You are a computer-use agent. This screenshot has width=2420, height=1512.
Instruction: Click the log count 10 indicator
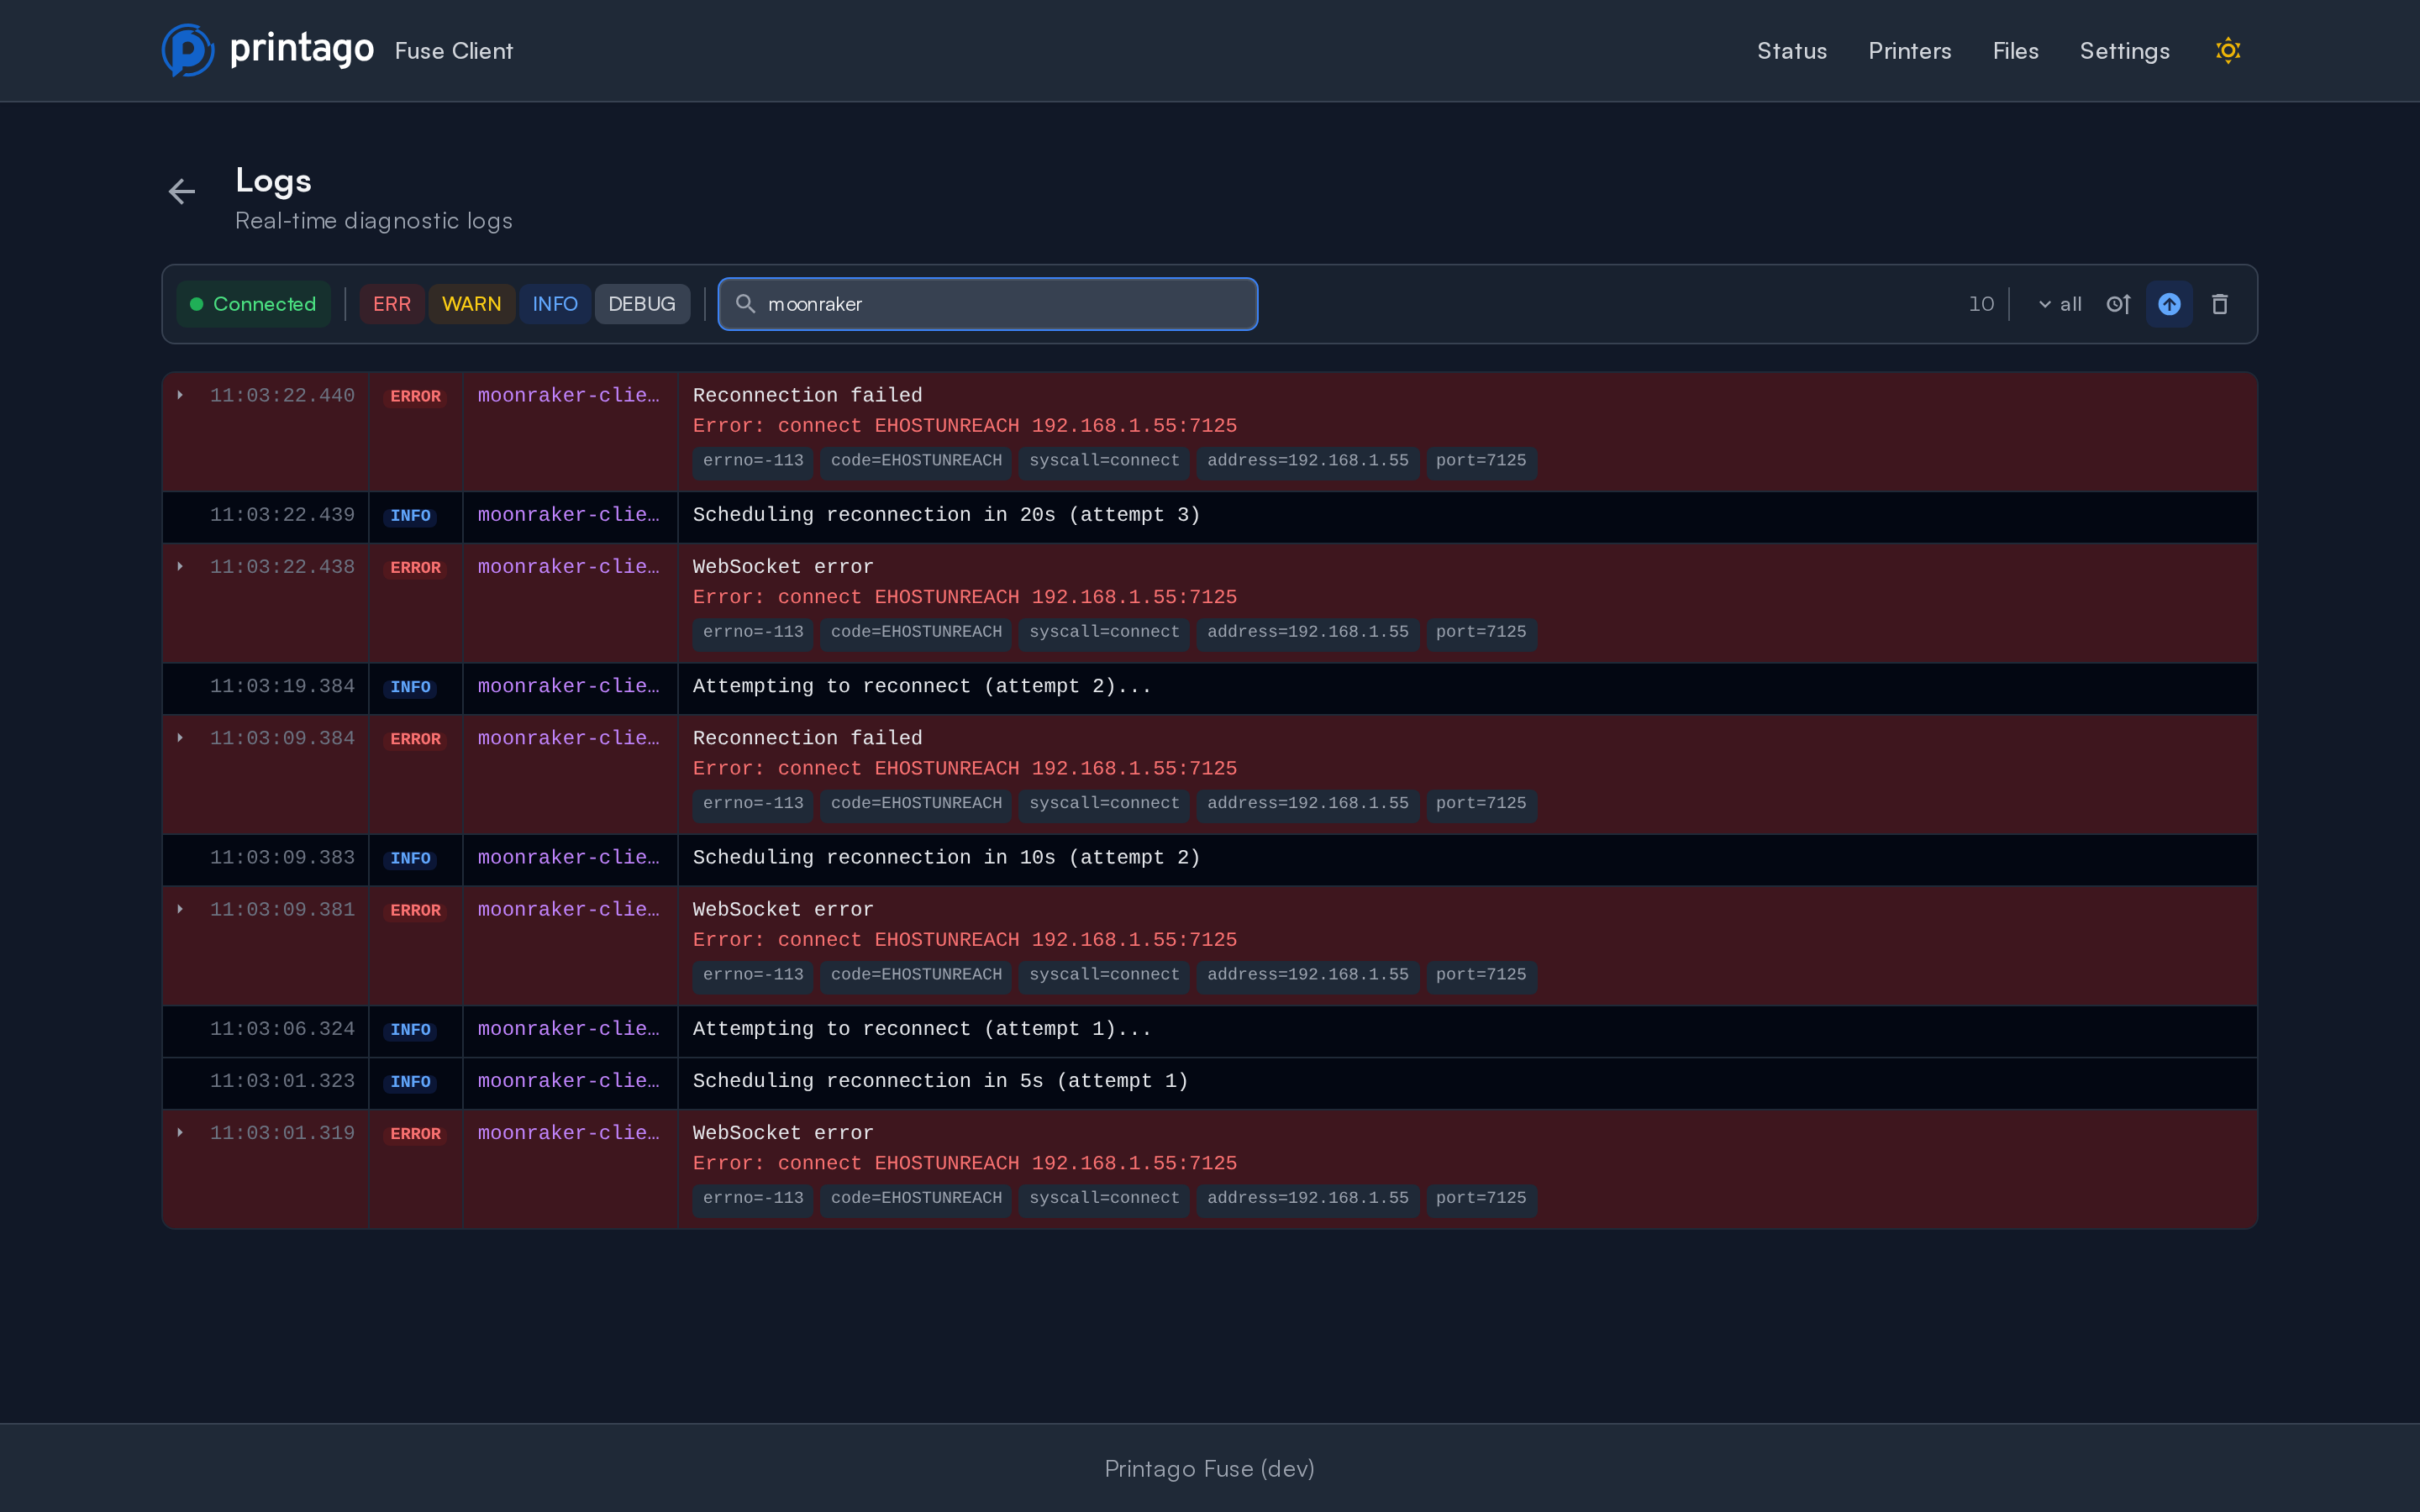(x=1981, y=304)
